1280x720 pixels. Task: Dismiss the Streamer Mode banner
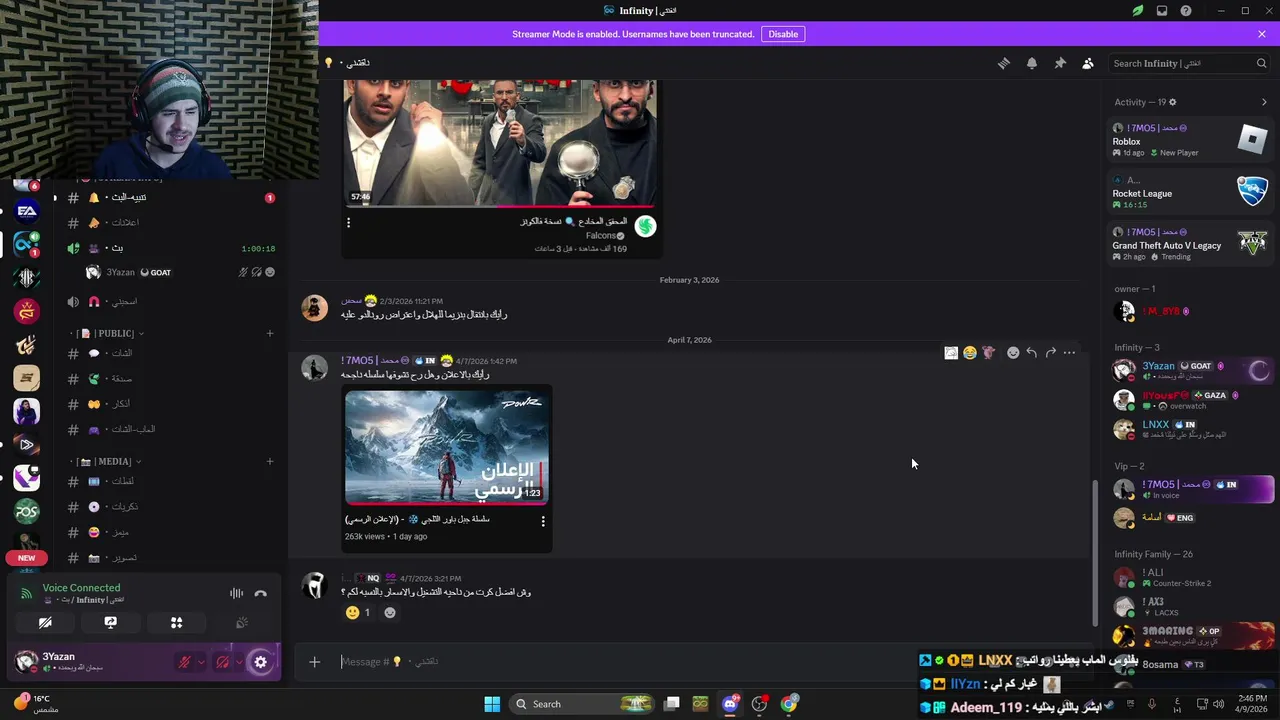[1262, 34]
